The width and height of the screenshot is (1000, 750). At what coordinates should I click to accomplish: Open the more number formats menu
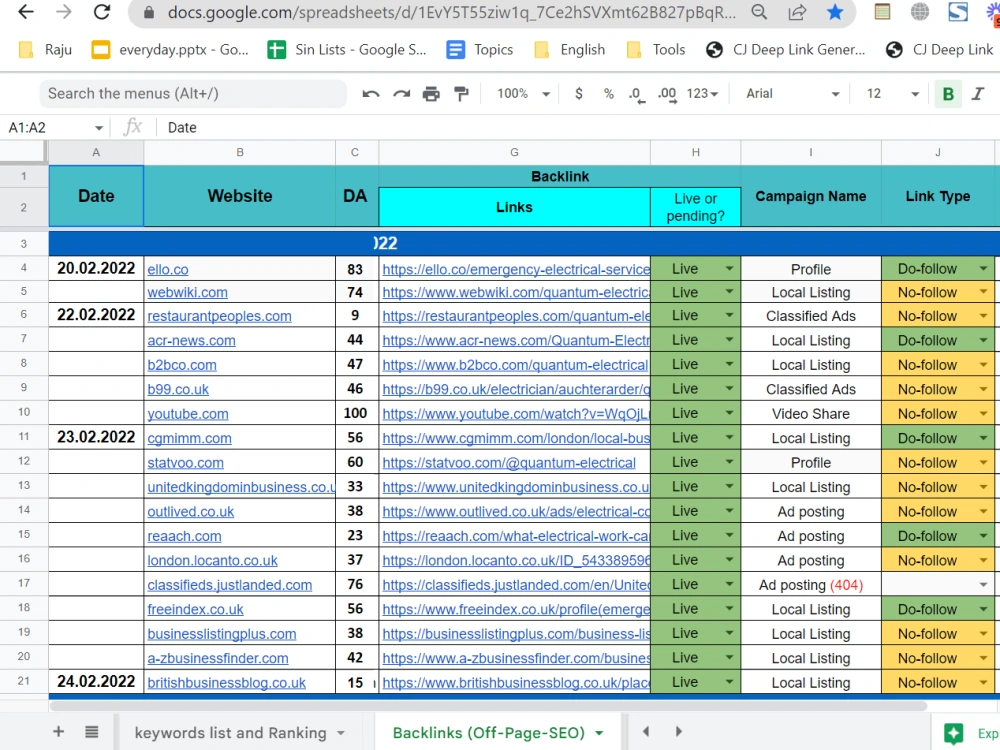point(702,94)
